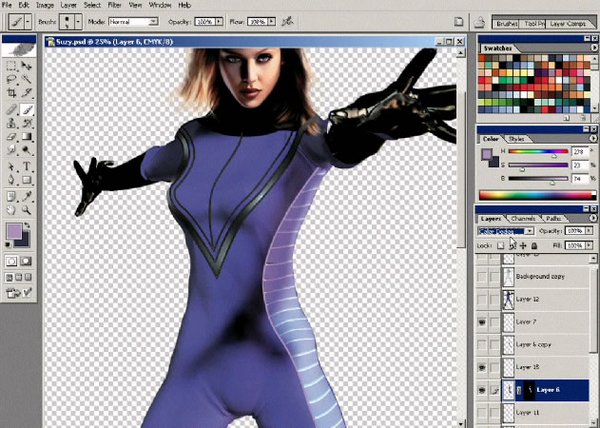Screen dimensions: 600x428
Task: Activate the Move tool
Action: (26, 64)
